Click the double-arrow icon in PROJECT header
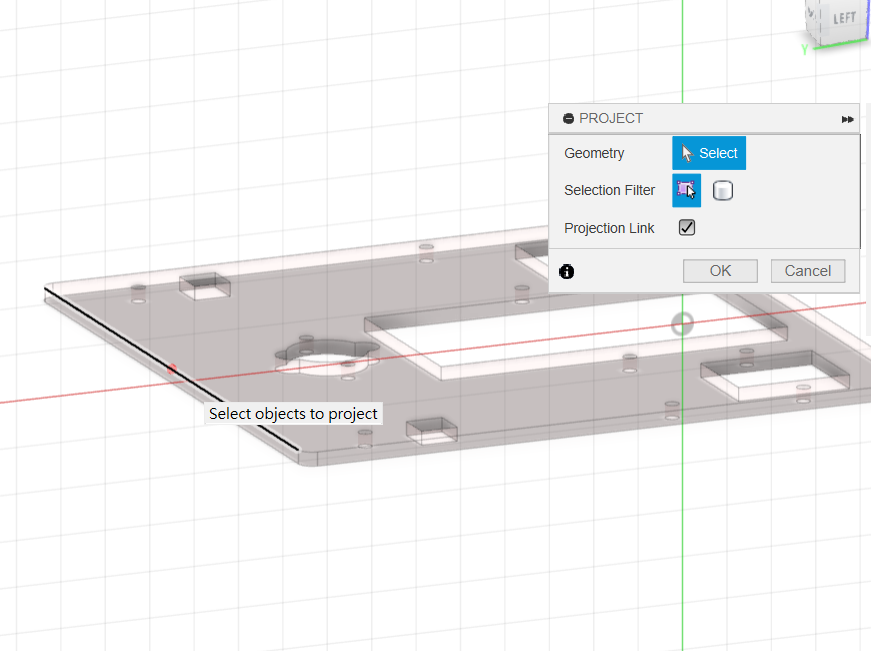This screenshot has height=651, width=871. pyautogui.click(x=847, y=119)
